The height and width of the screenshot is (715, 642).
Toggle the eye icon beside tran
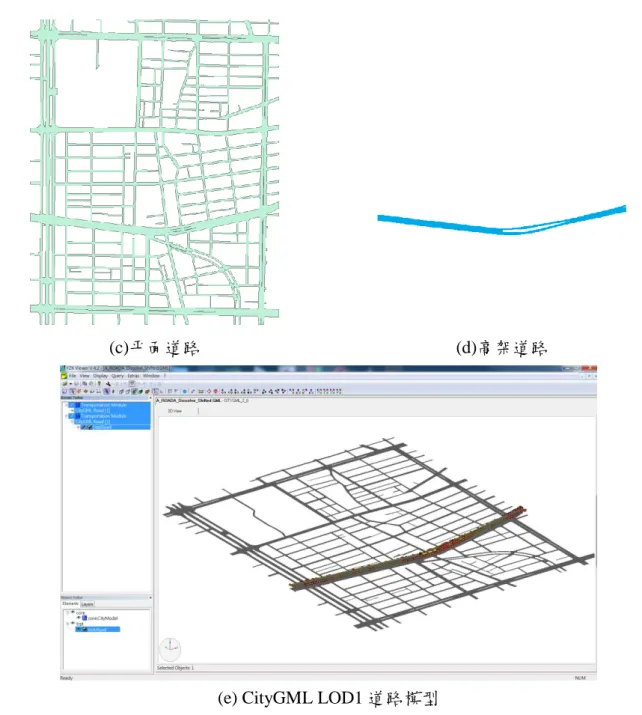pos(72,622)
